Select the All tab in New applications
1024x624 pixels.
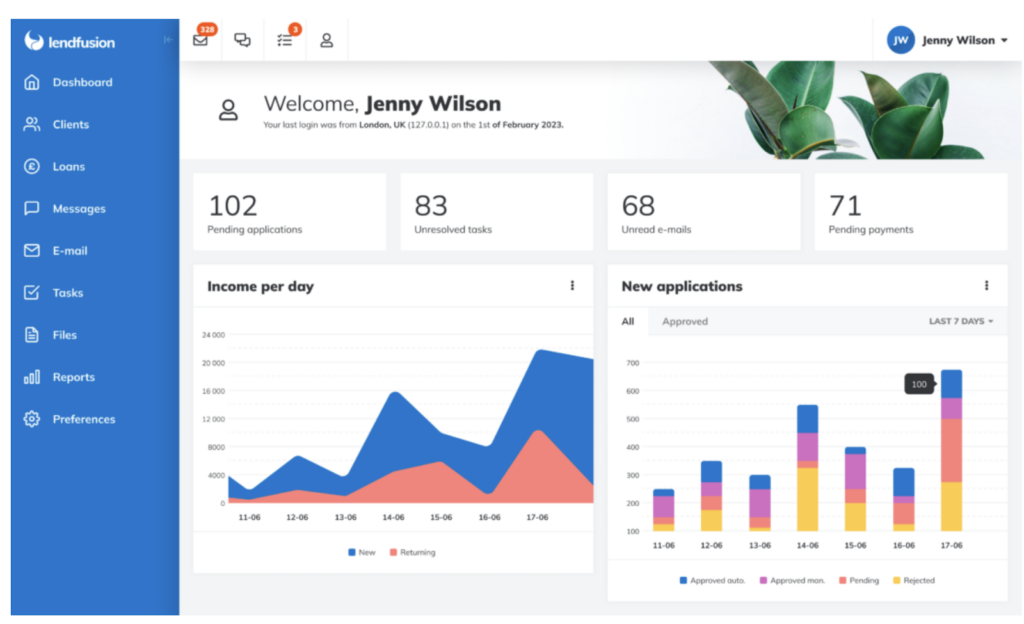pyautogui.click(x=628, y=321)
